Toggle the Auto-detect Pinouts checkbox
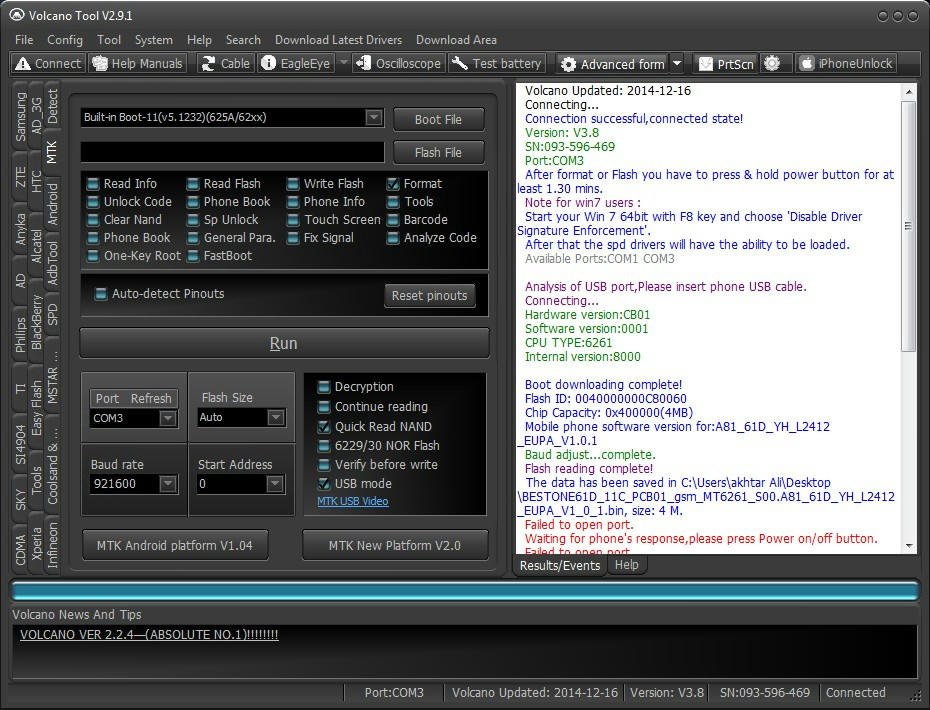930x710 pixels. [x=101, y=294]
